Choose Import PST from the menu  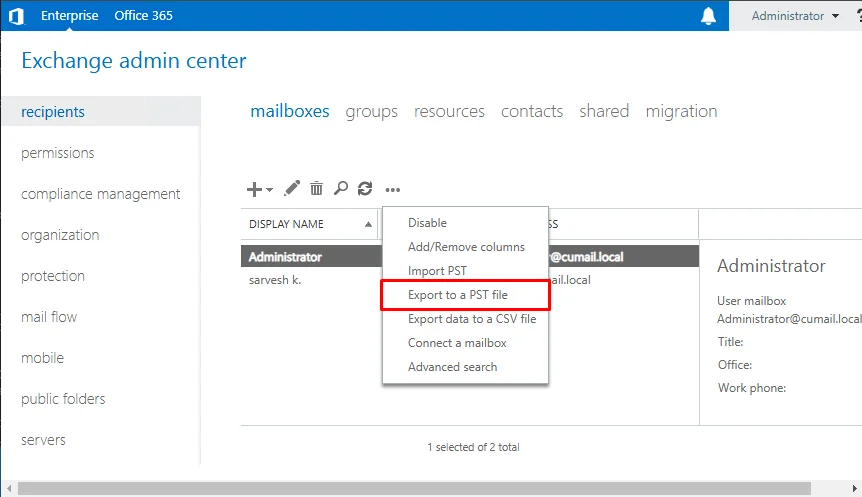click(x=437, y=271)
